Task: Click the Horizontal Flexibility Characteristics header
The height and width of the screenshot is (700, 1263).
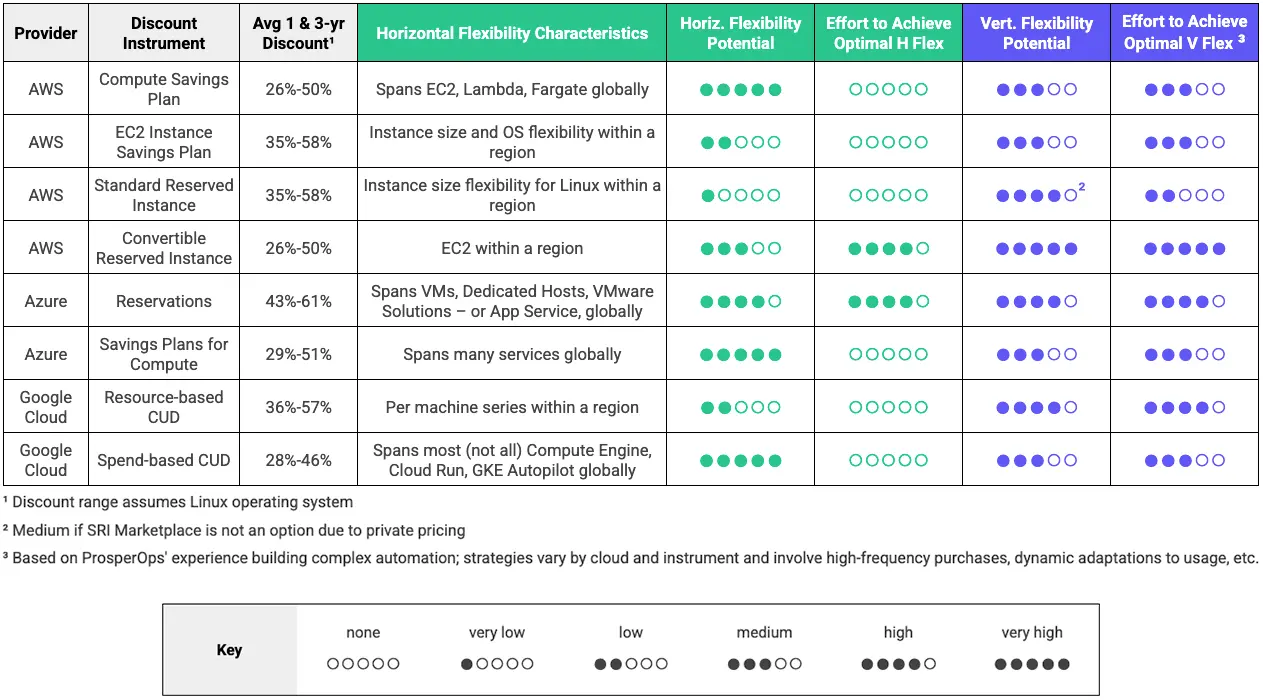Action: coord(512,33)
